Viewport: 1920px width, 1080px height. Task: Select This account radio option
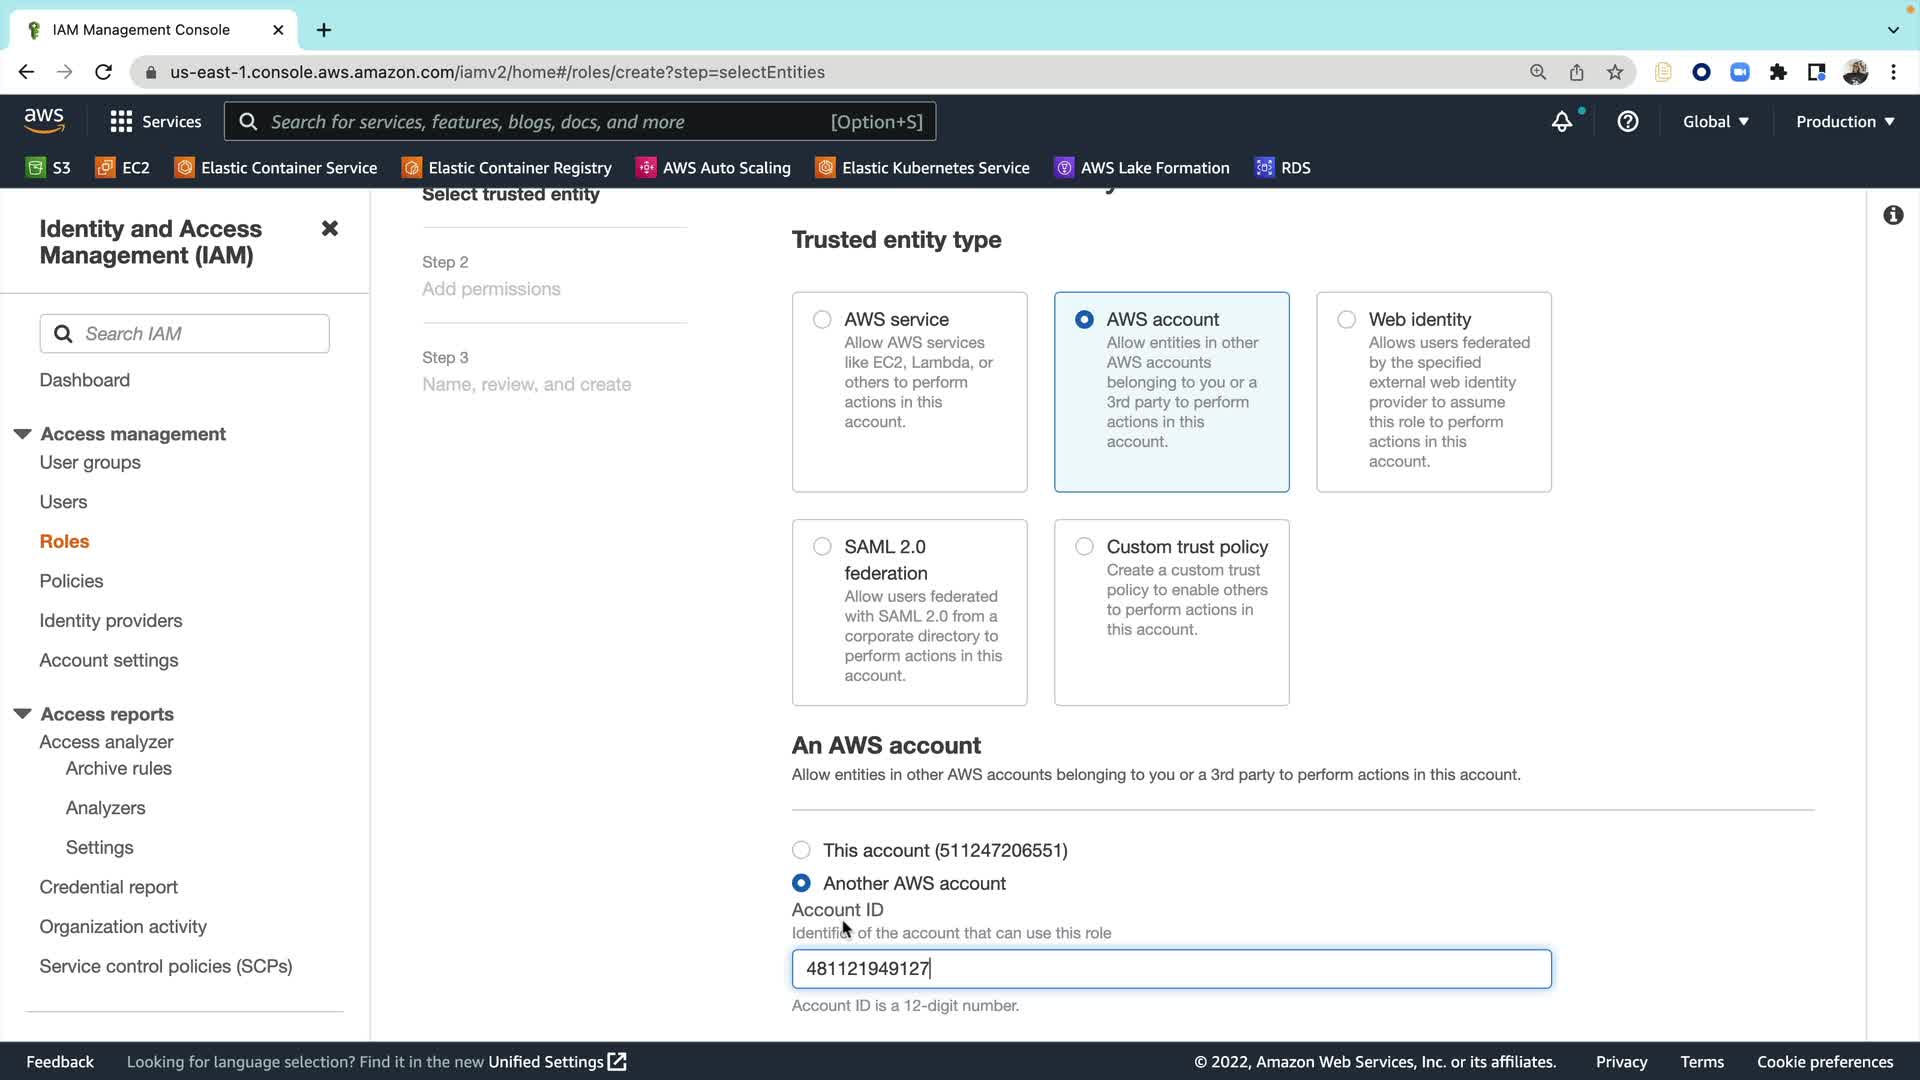[x=801, y=850]
